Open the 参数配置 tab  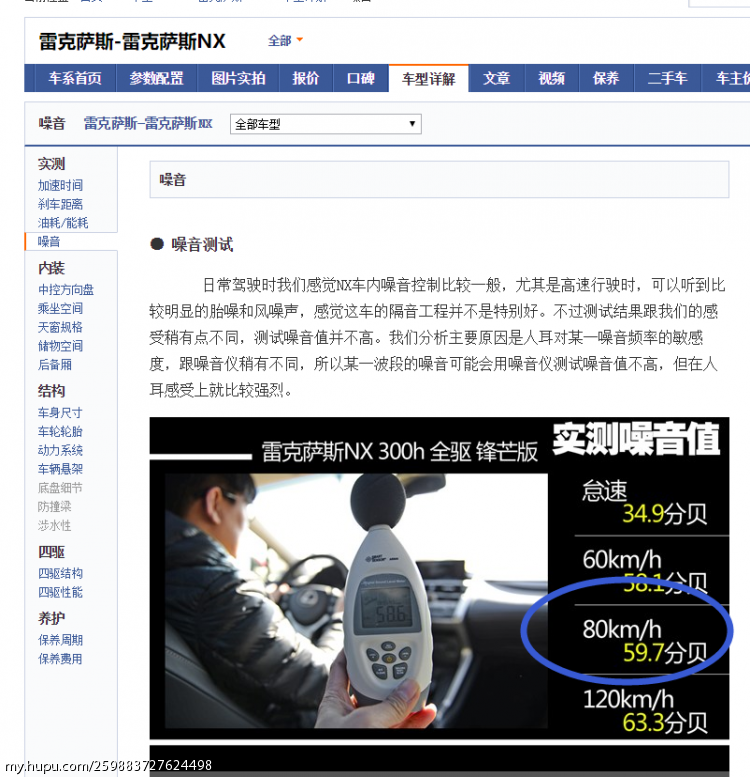[x=157, y=78]
